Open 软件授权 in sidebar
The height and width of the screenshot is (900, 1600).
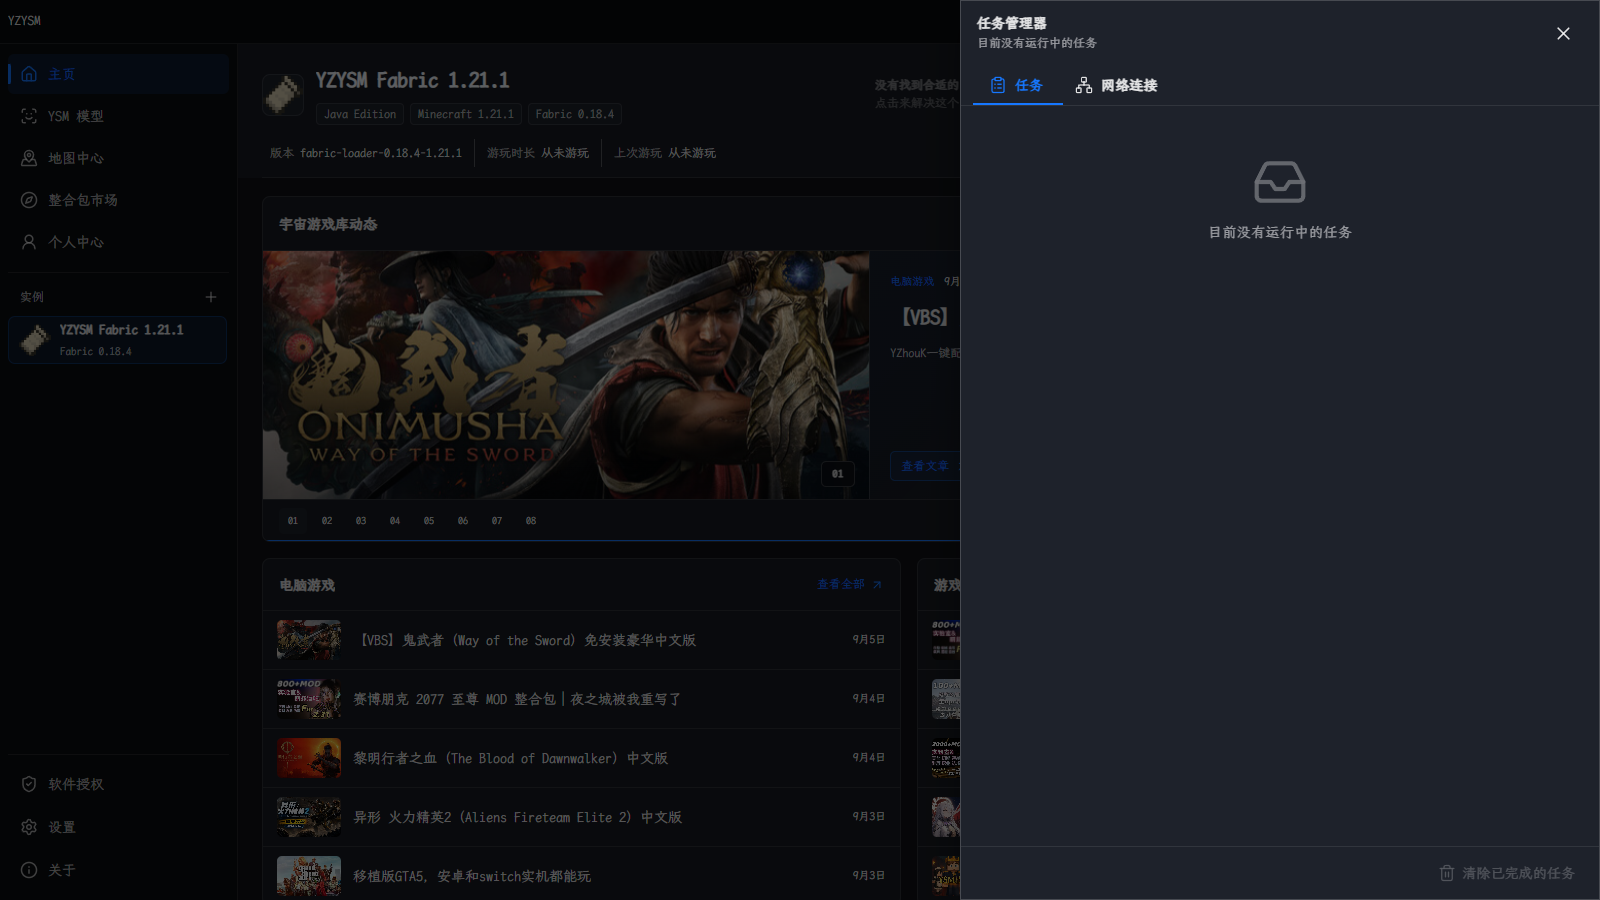118,784
